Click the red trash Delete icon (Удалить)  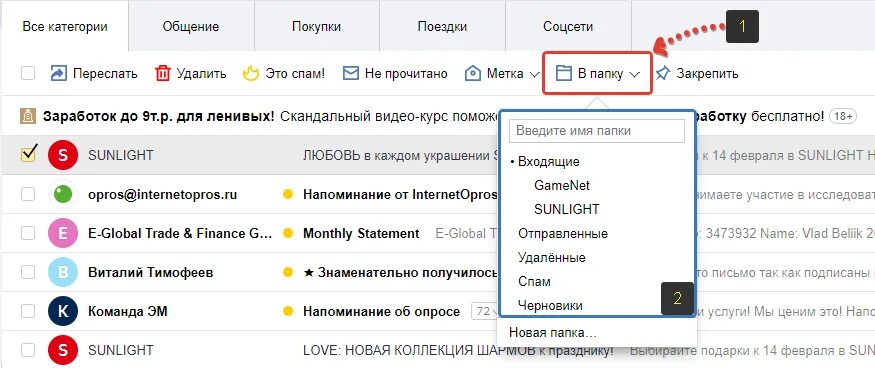(162, 73)
